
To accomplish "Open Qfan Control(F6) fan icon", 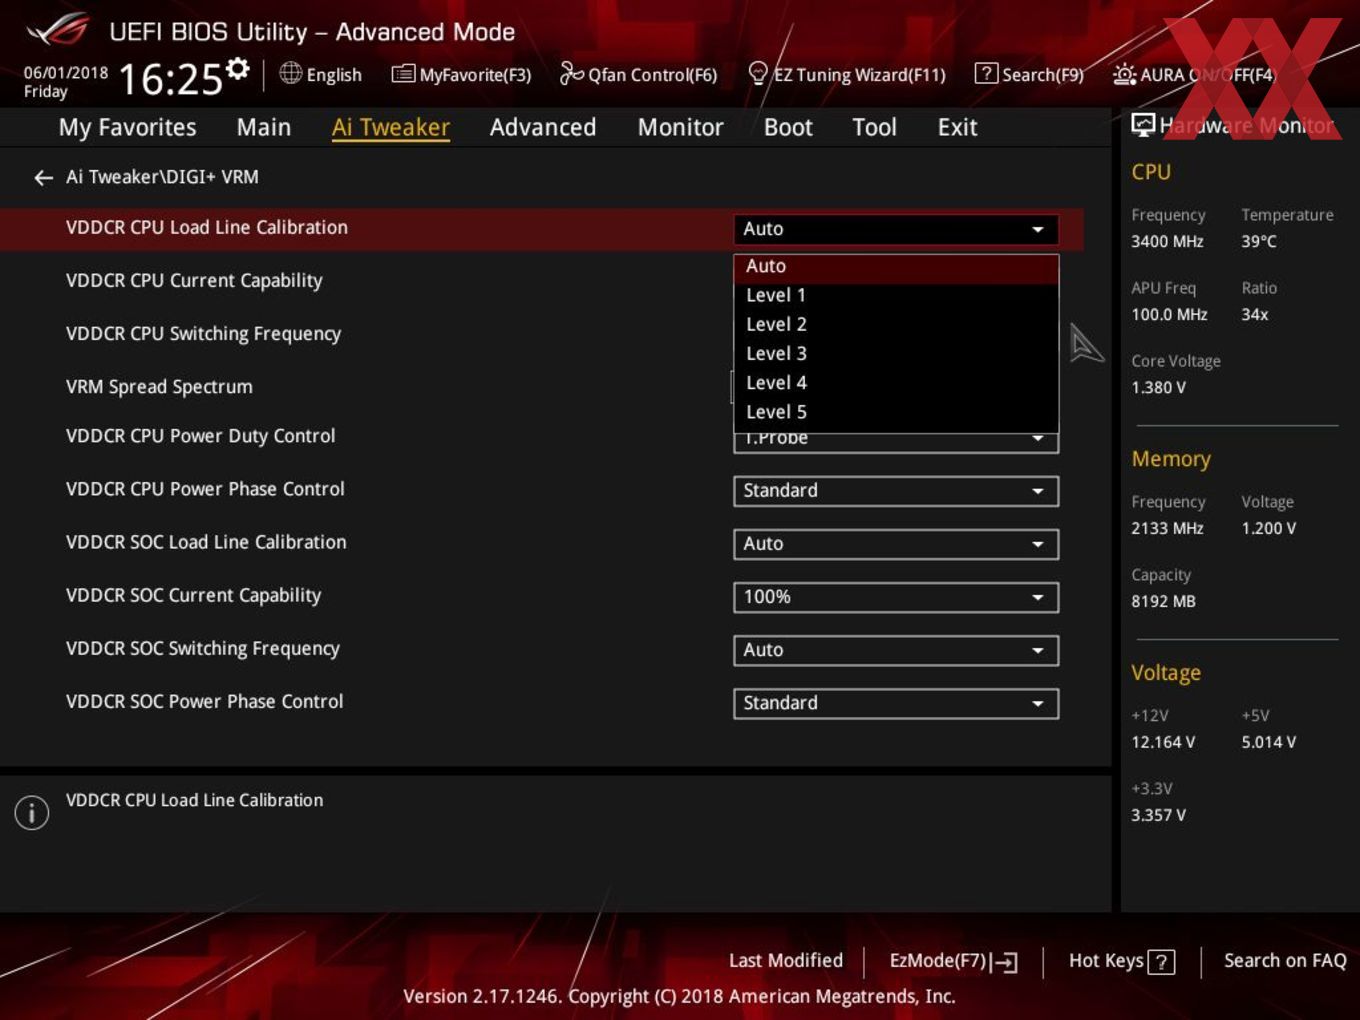I will [x=571, y=73].
